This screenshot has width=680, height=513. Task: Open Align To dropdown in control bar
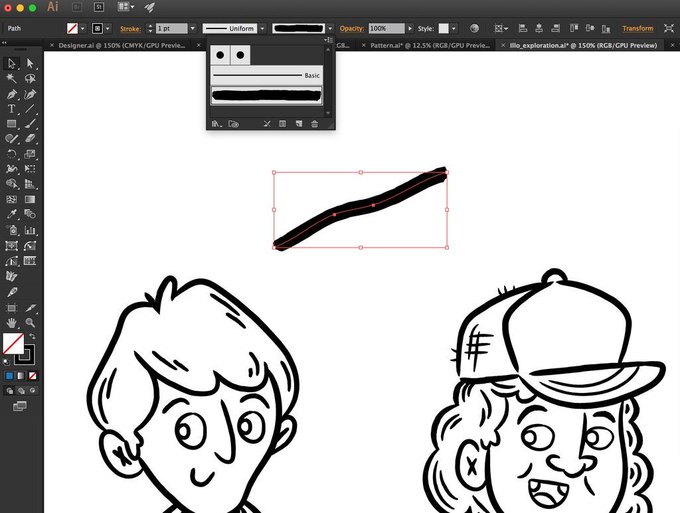point(501,29)
